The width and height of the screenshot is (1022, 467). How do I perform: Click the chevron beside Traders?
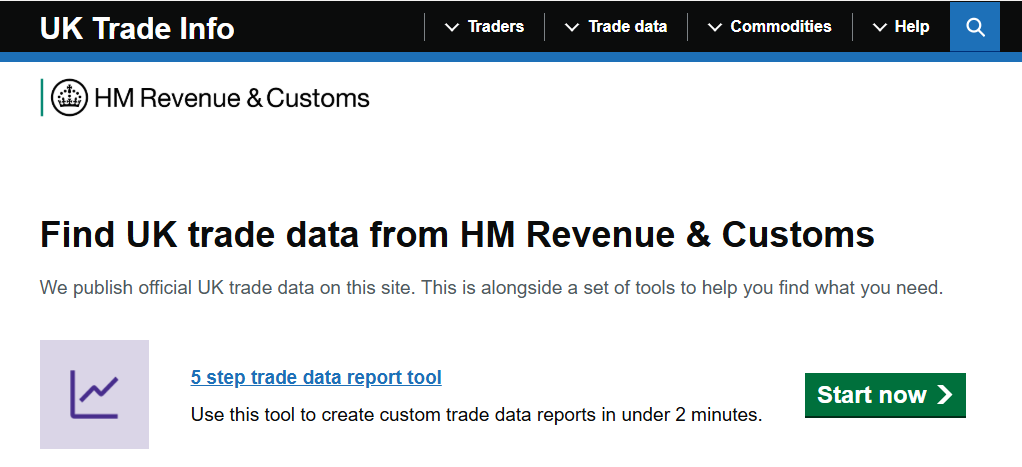[451, 27]
